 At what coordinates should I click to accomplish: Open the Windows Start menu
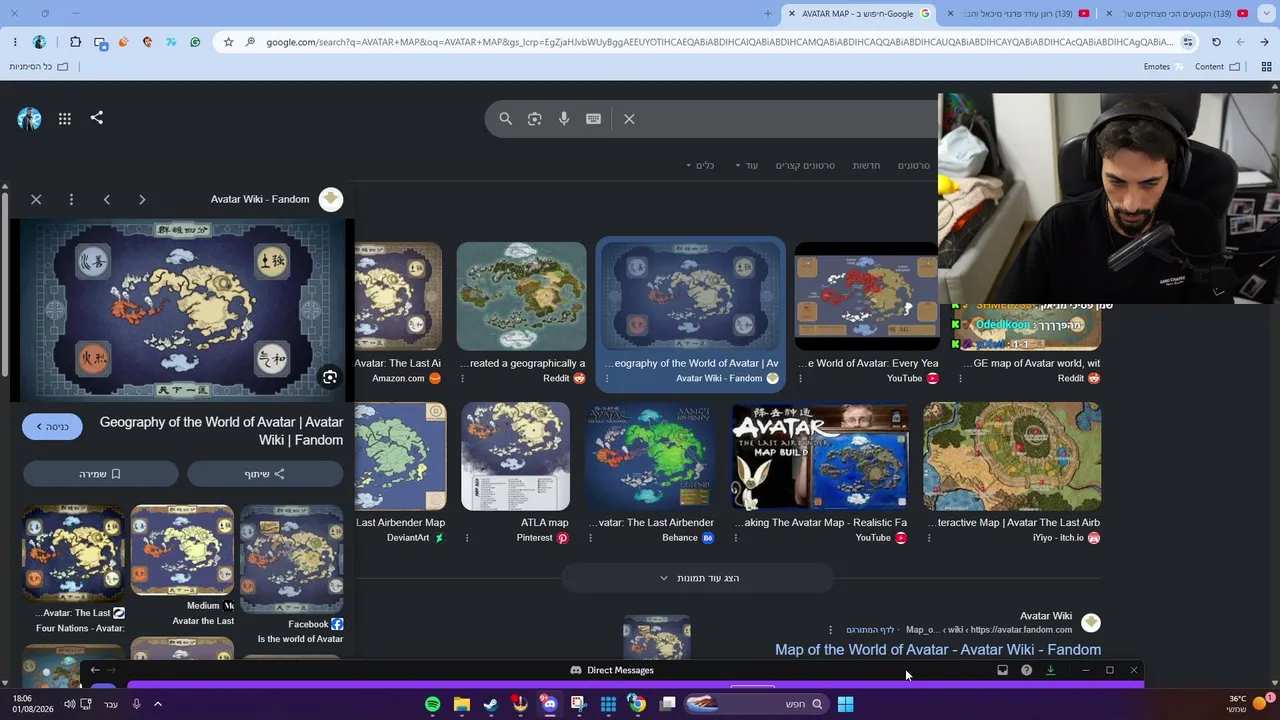coord(845,704)
